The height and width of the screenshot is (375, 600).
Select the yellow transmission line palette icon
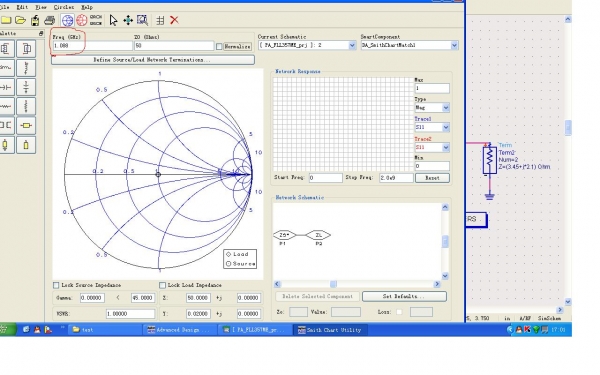(26, 125)
